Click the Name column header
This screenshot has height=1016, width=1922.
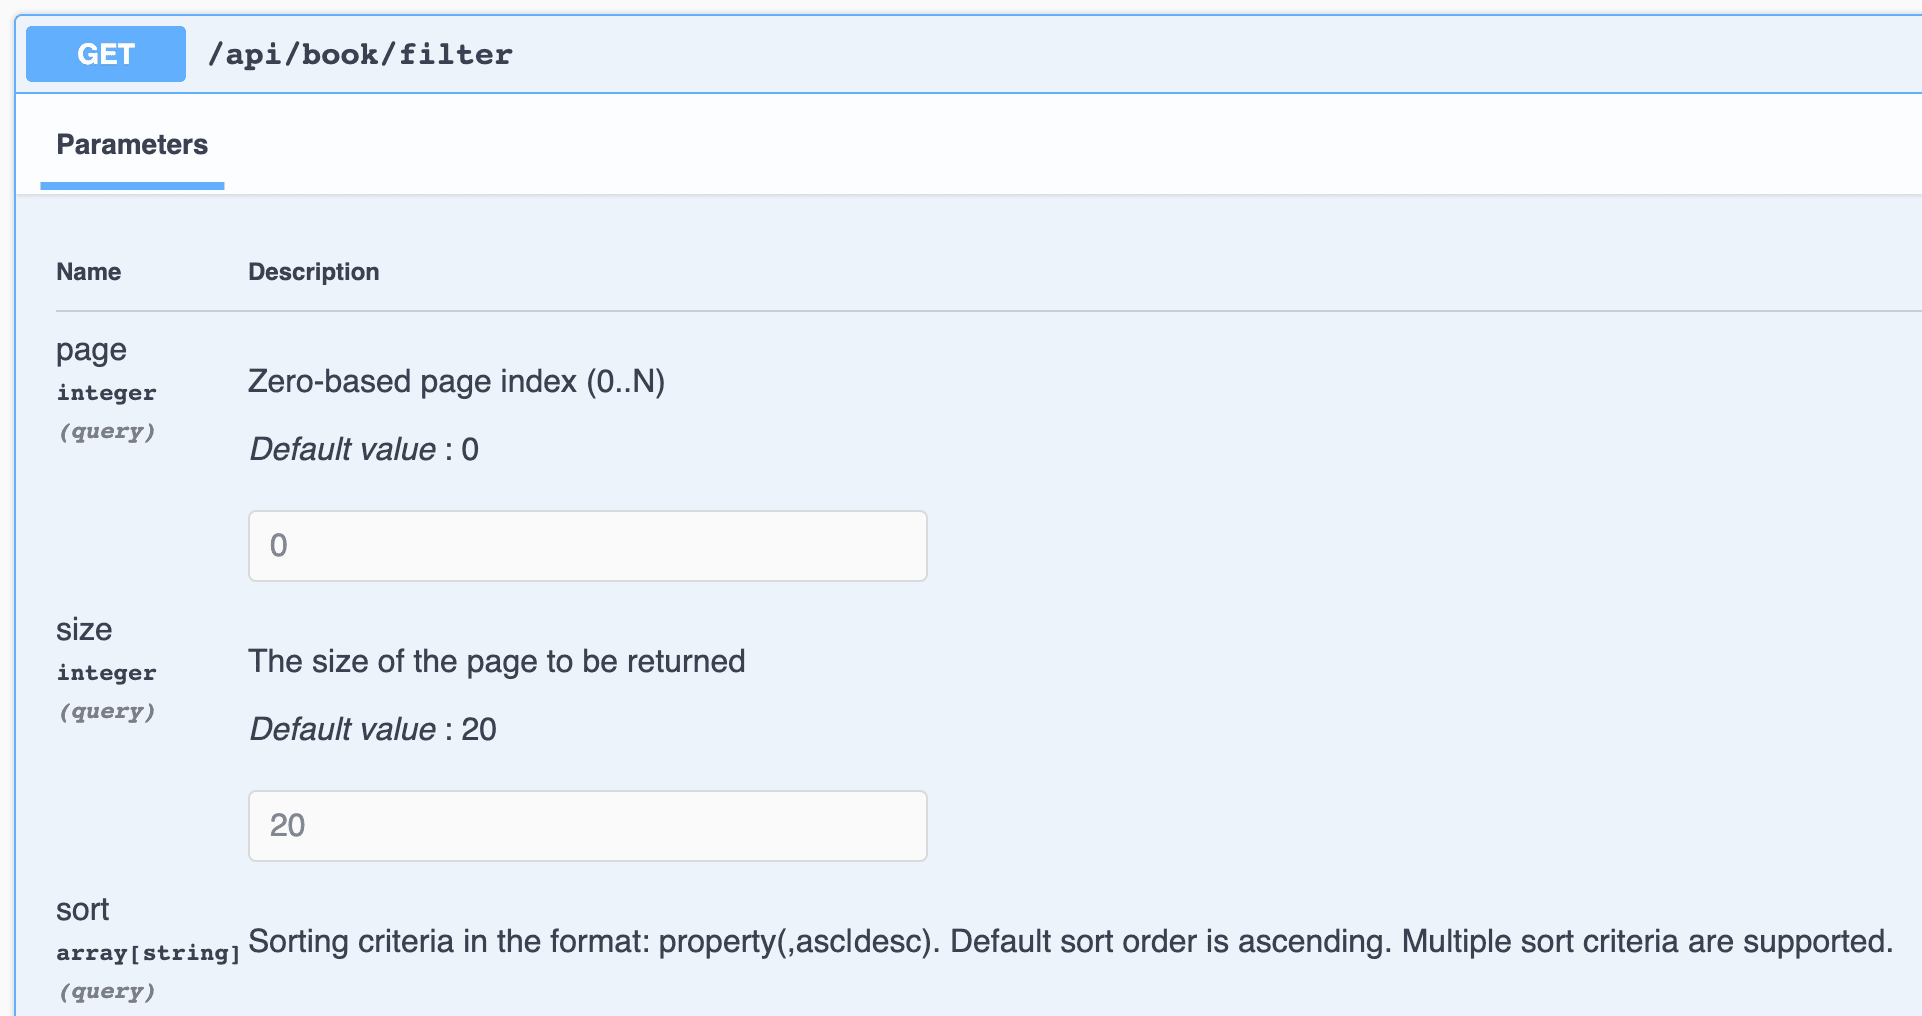click(88, 271)
